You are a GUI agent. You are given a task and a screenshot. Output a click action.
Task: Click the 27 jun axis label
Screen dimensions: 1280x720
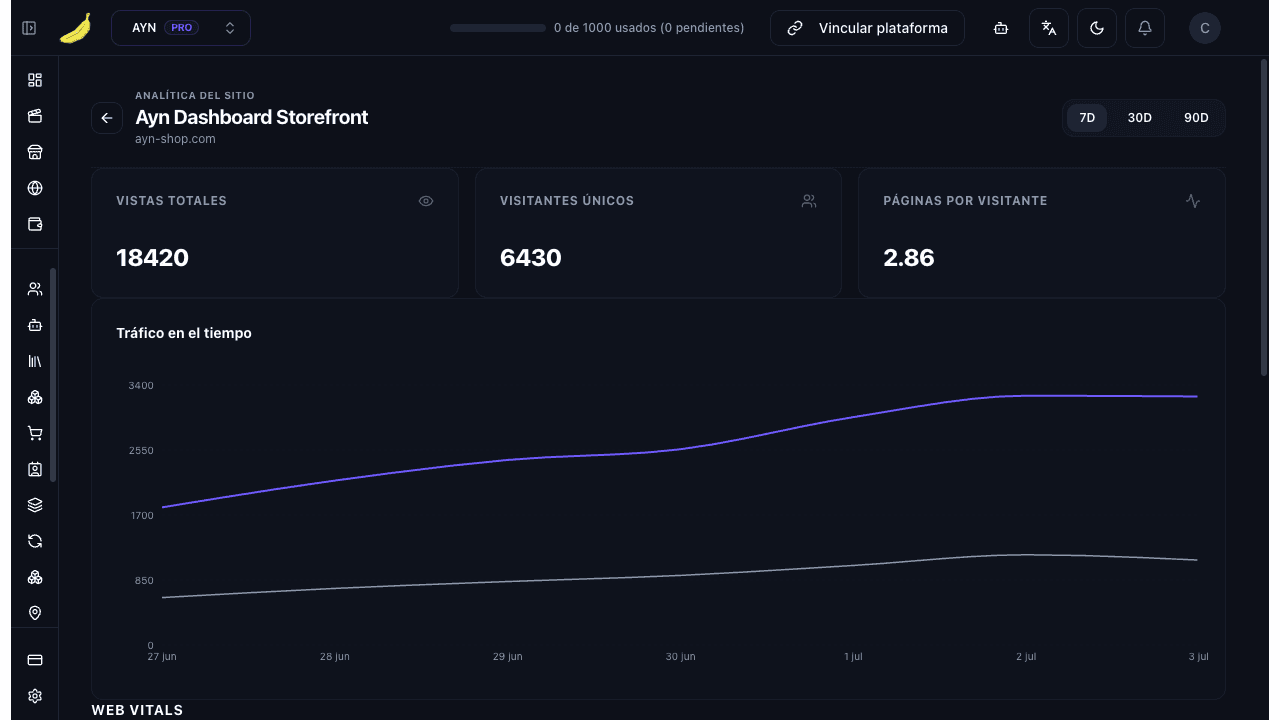tap(161, 657)
